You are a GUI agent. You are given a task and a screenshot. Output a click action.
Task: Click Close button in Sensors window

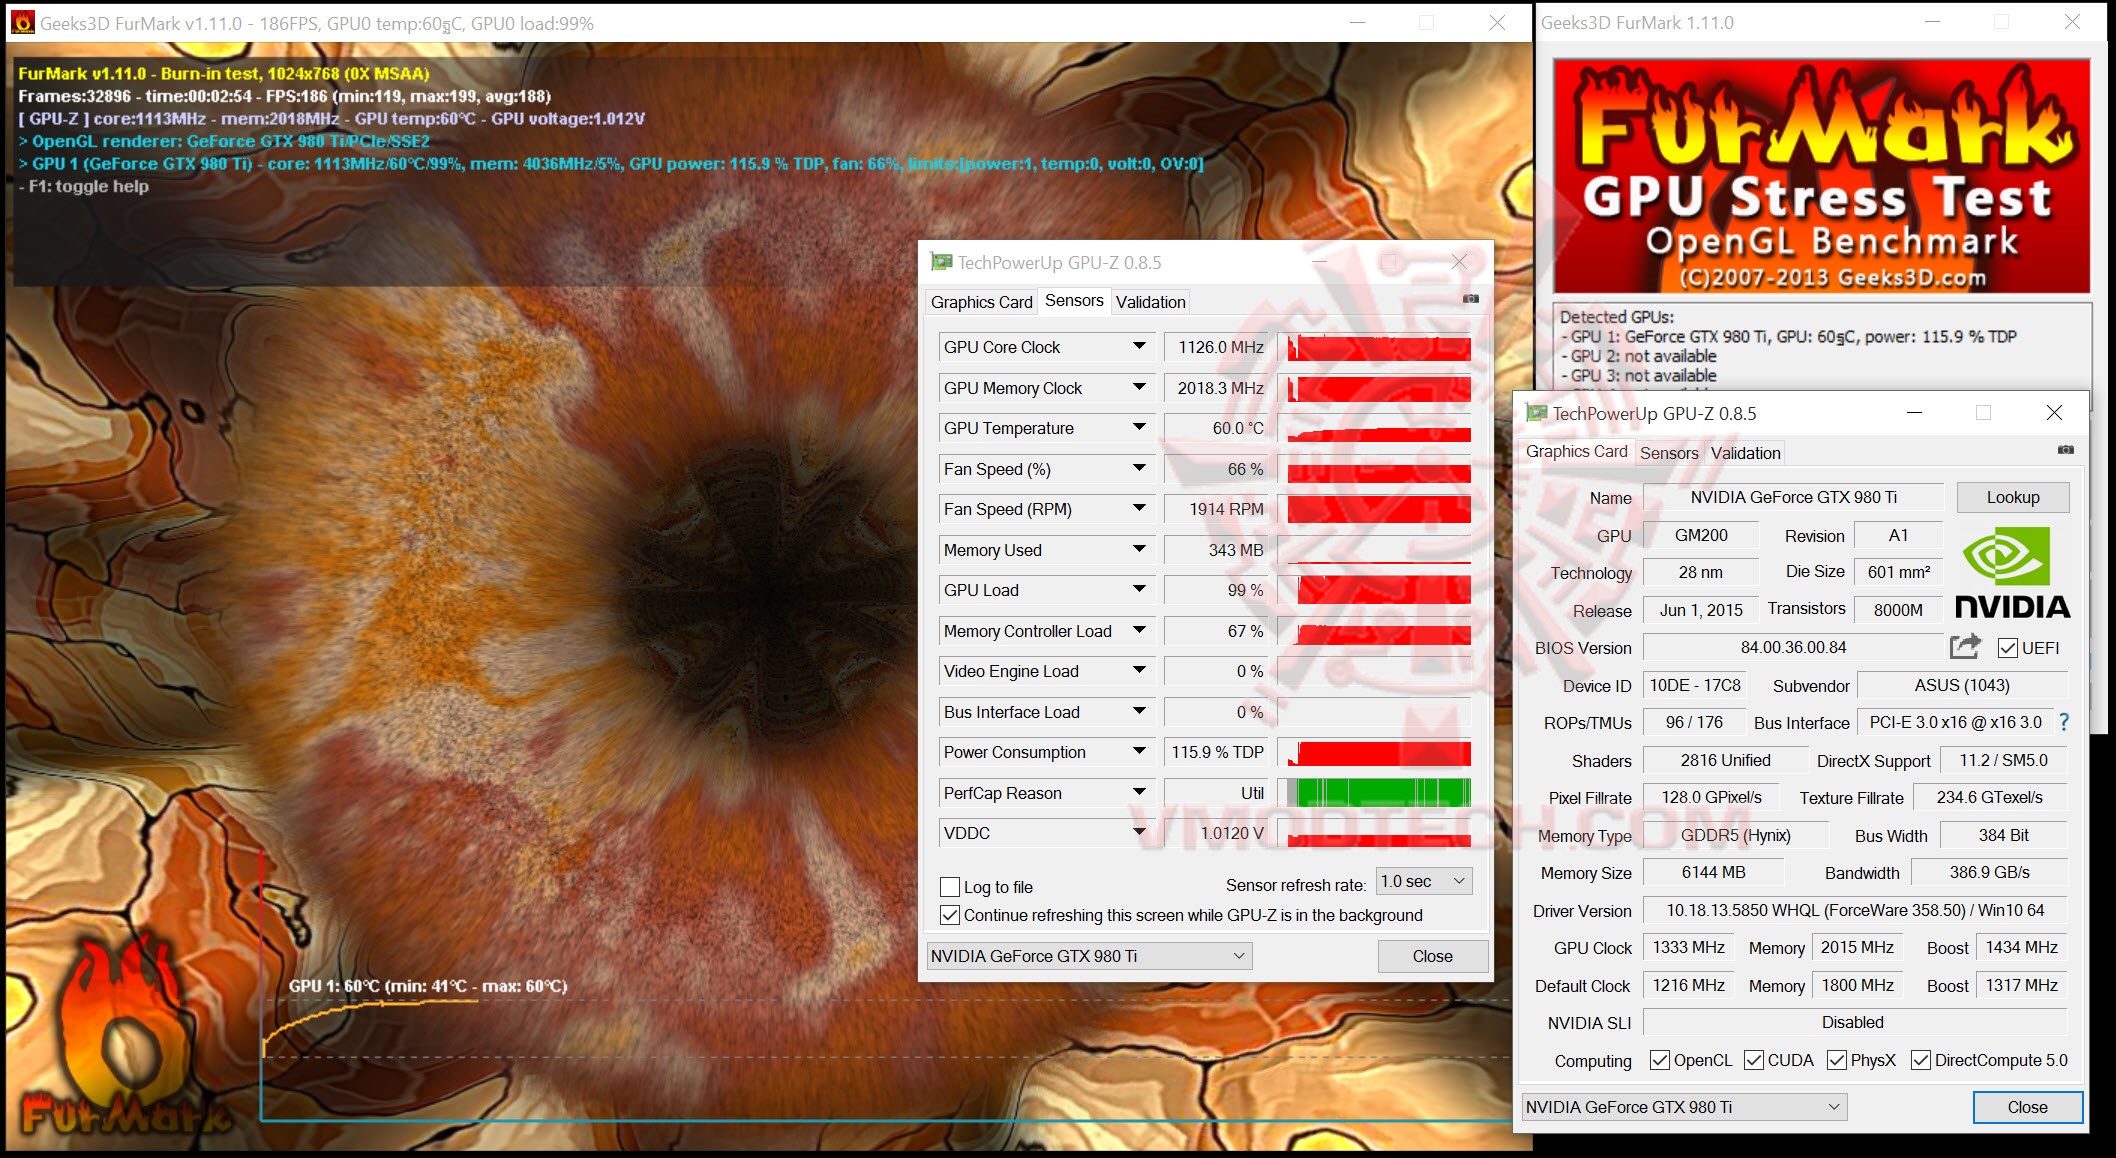[1432, 956]
